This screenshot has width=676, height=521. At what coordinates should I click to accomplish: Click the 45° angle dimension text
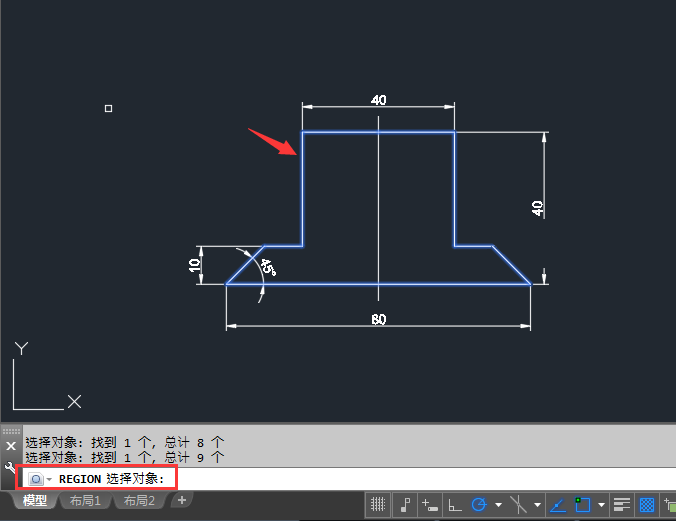(x=269, y=267)
